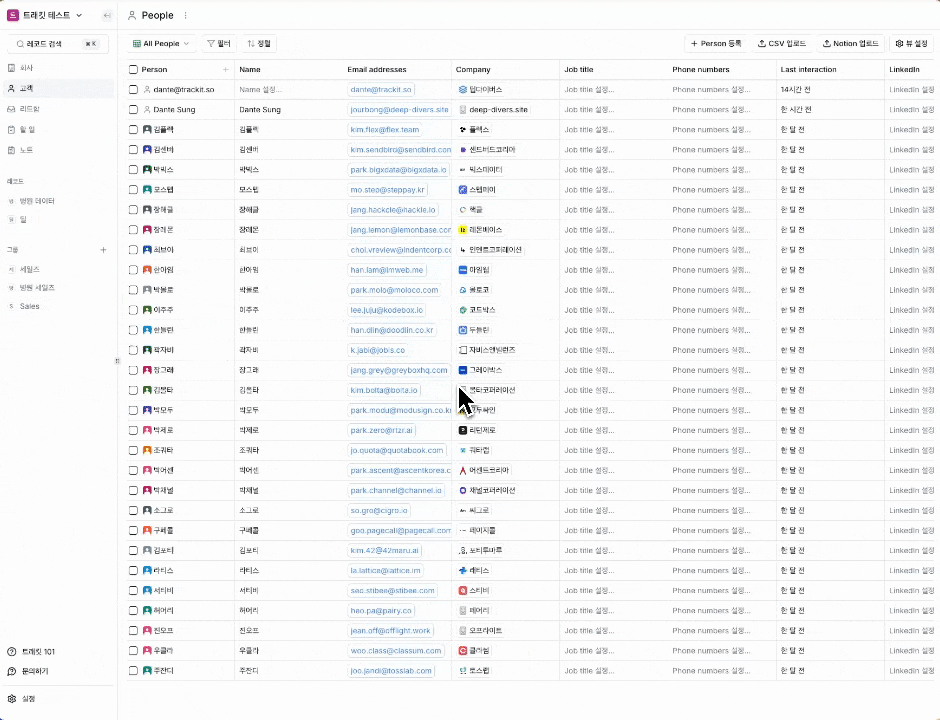Select the Sales group in sidebar
940x720 pixels.
(x=30, y=306)
